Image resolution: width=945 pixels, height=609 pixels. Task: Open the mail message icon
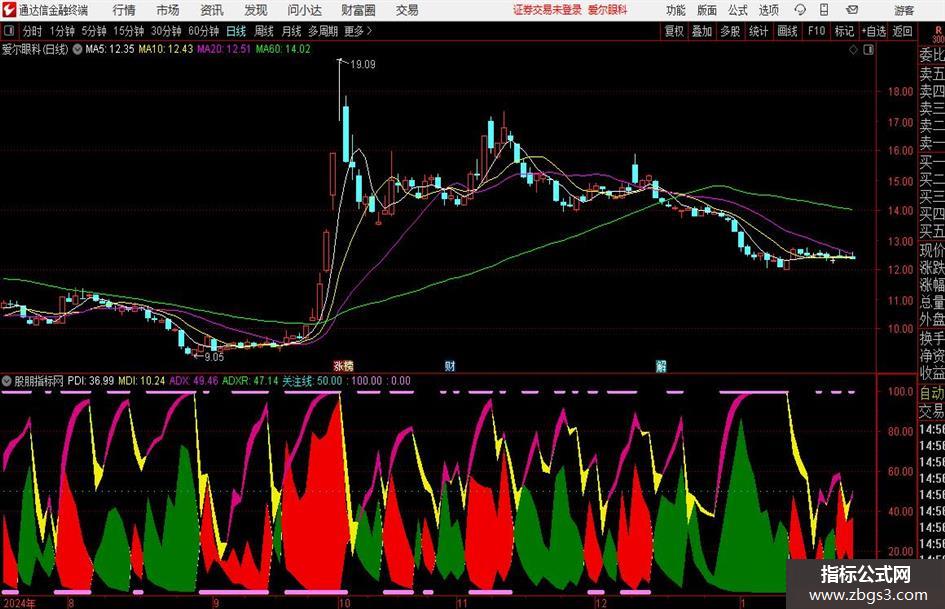pos(852,10)
